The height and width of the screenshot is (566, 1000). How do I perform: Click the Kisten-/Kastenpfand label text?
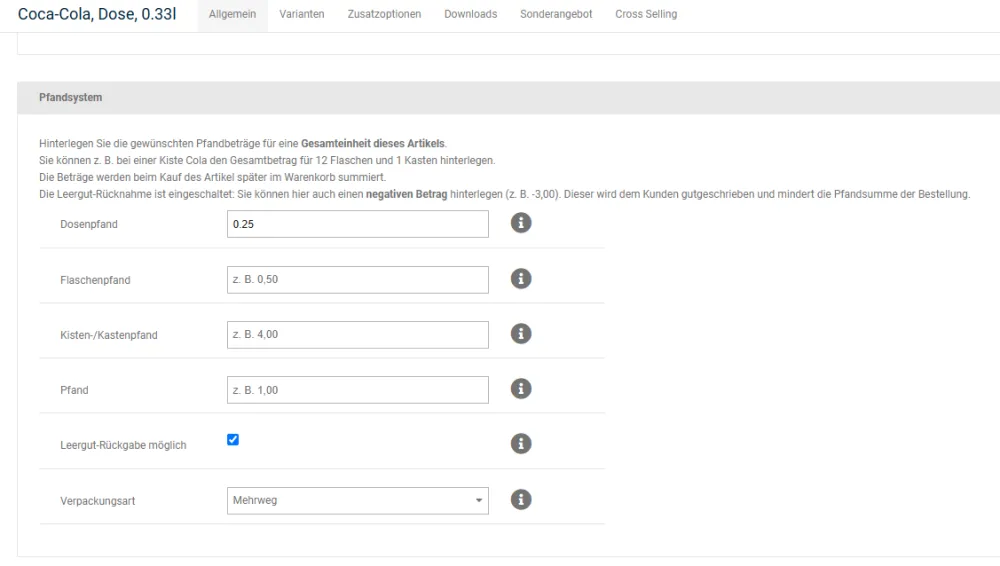(108, 336)
